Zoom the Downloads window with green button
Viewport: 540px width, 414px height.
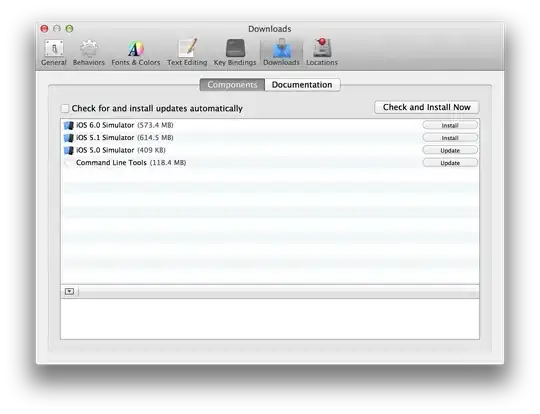pos(69,29)
